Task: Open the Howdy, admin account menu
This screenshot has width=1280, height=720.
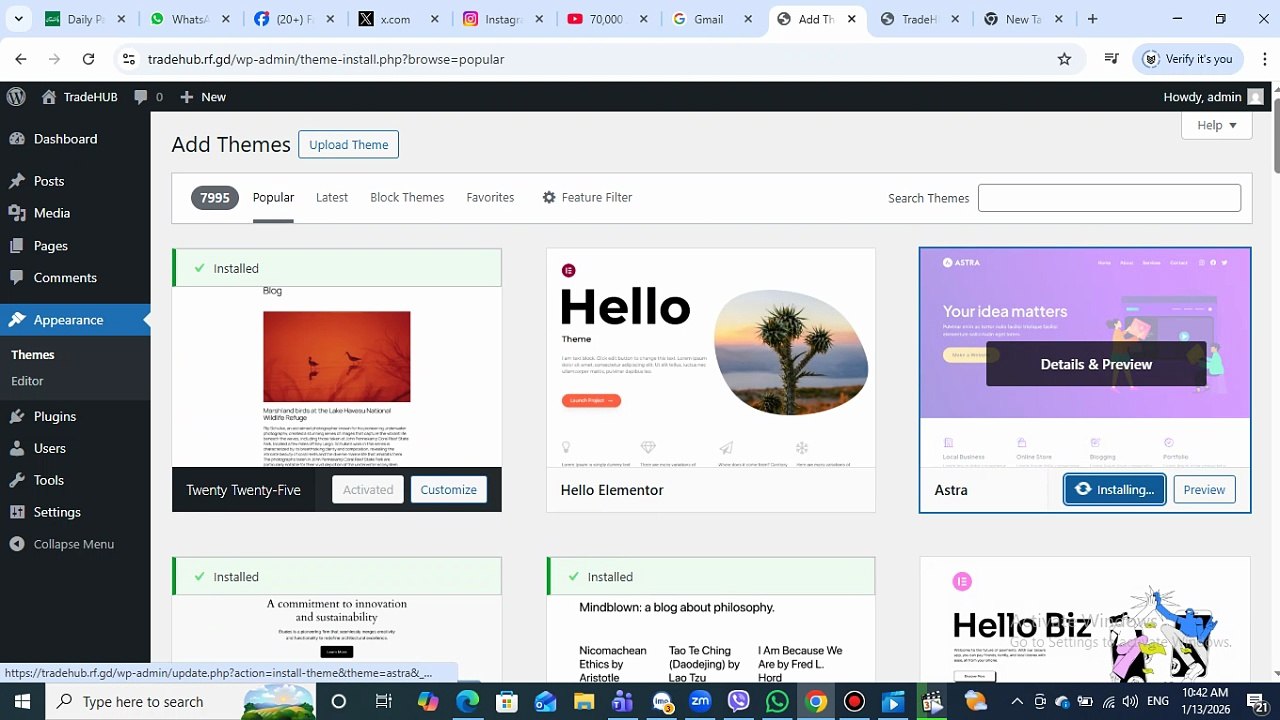Action: (x=1213, y=97)
